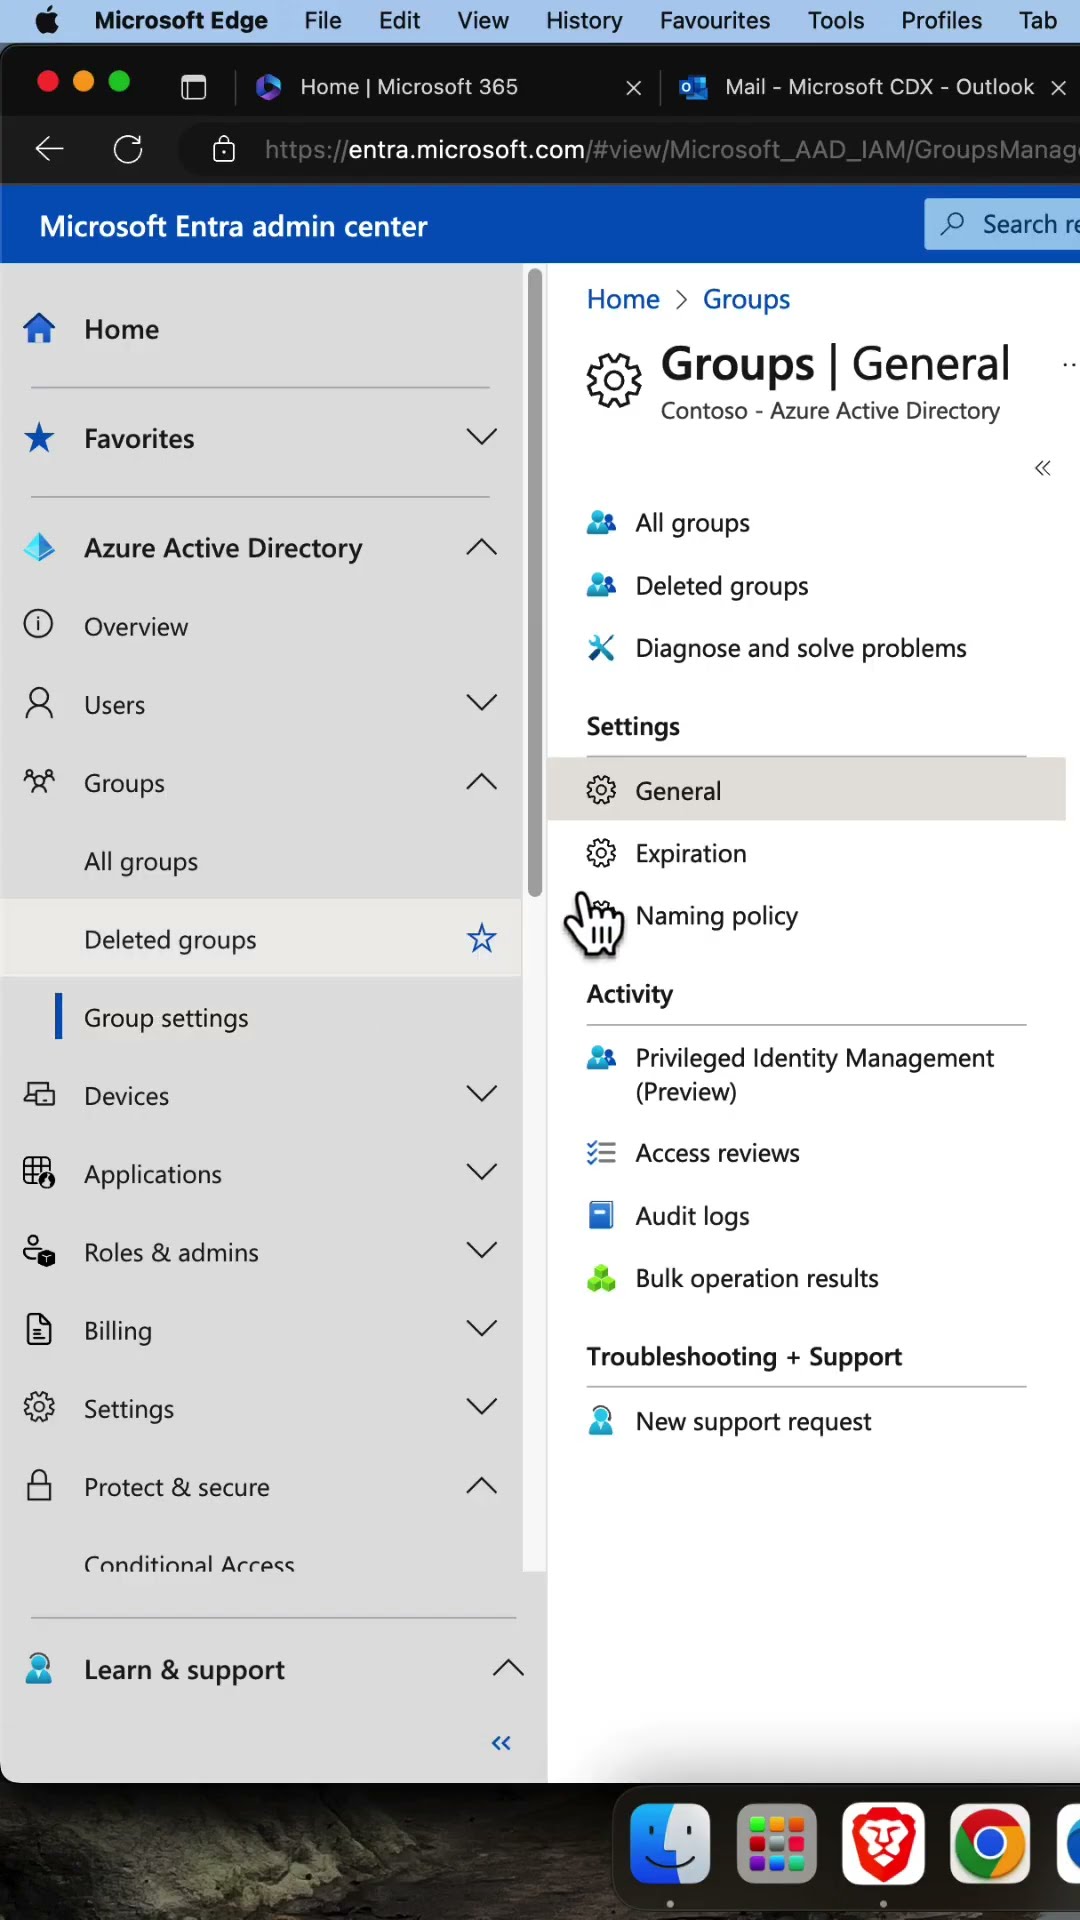The image size is (1080, 1920).
Task: Click the Home breadcrumb link
Action: coord(623,299)
